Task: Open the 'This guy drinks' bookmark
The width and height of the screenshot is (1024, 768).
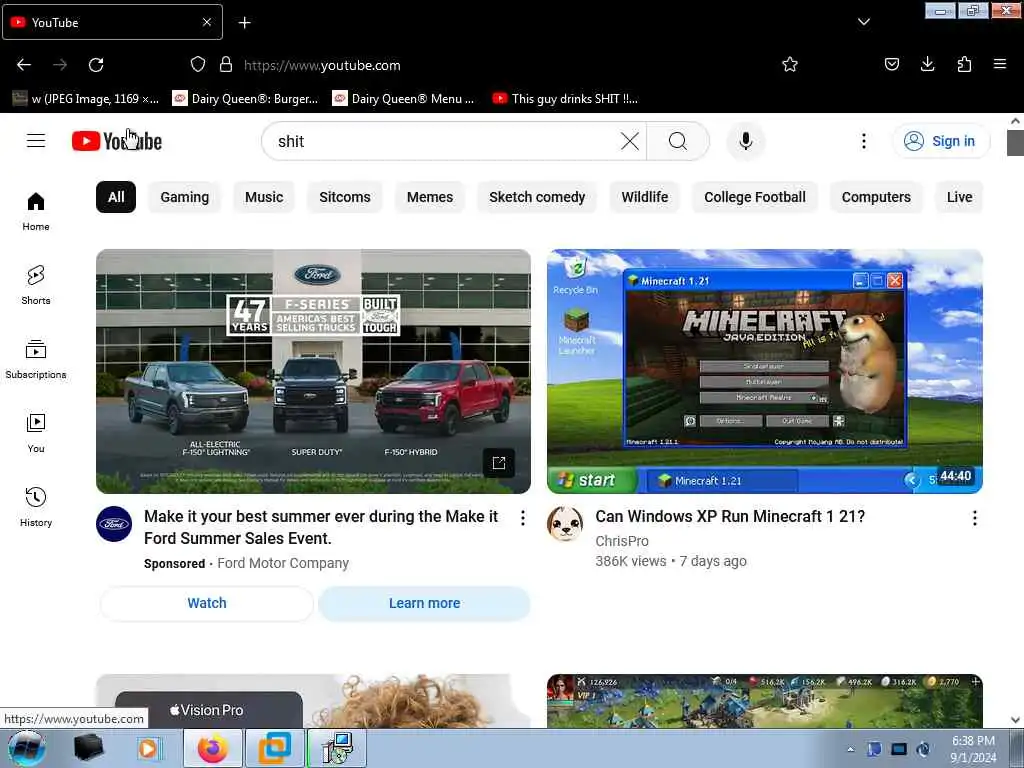Action: [566, 99]
